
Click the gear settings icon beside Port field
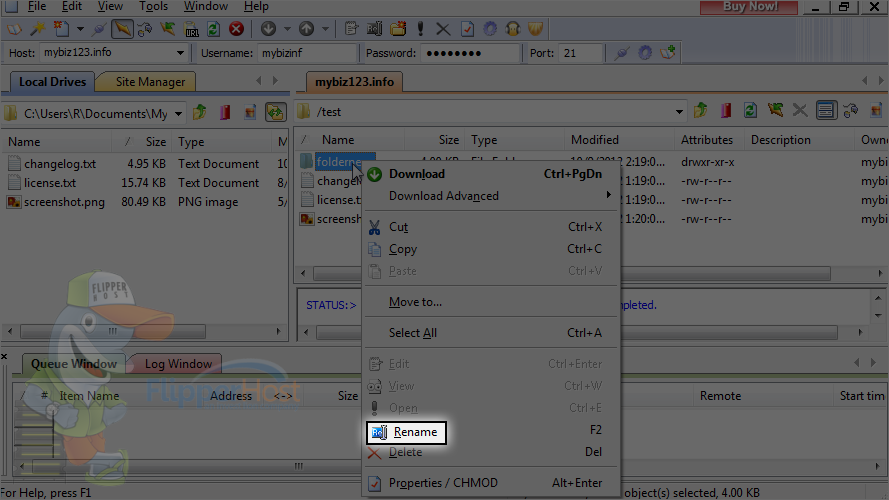(645, 53)
